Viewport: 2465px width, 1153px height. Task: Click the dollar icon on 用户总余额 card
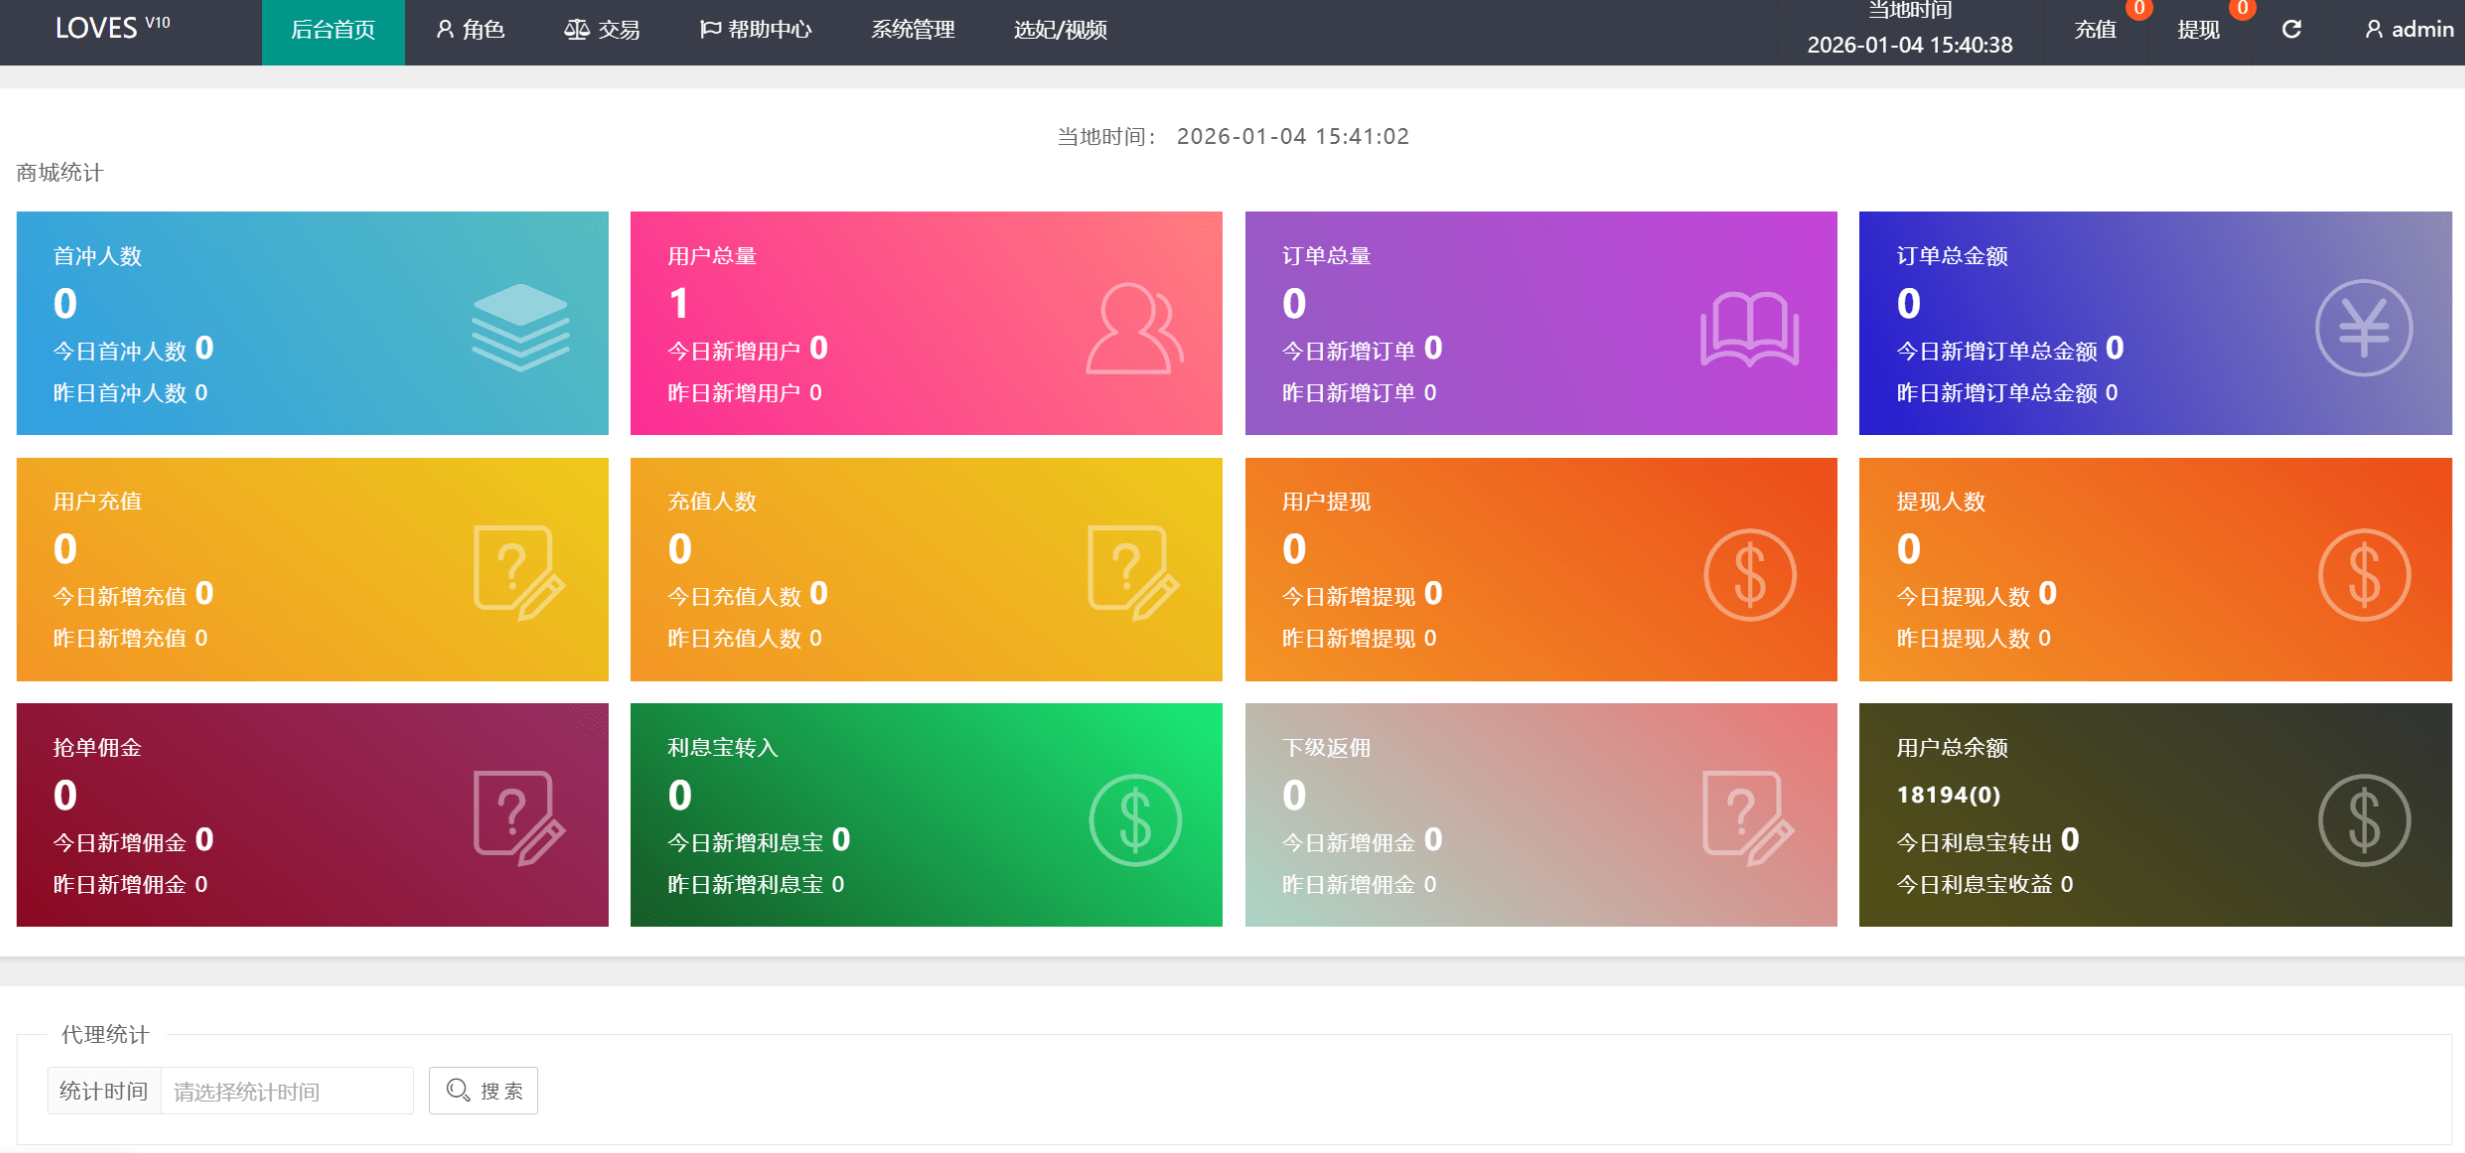pos(2363,820)
